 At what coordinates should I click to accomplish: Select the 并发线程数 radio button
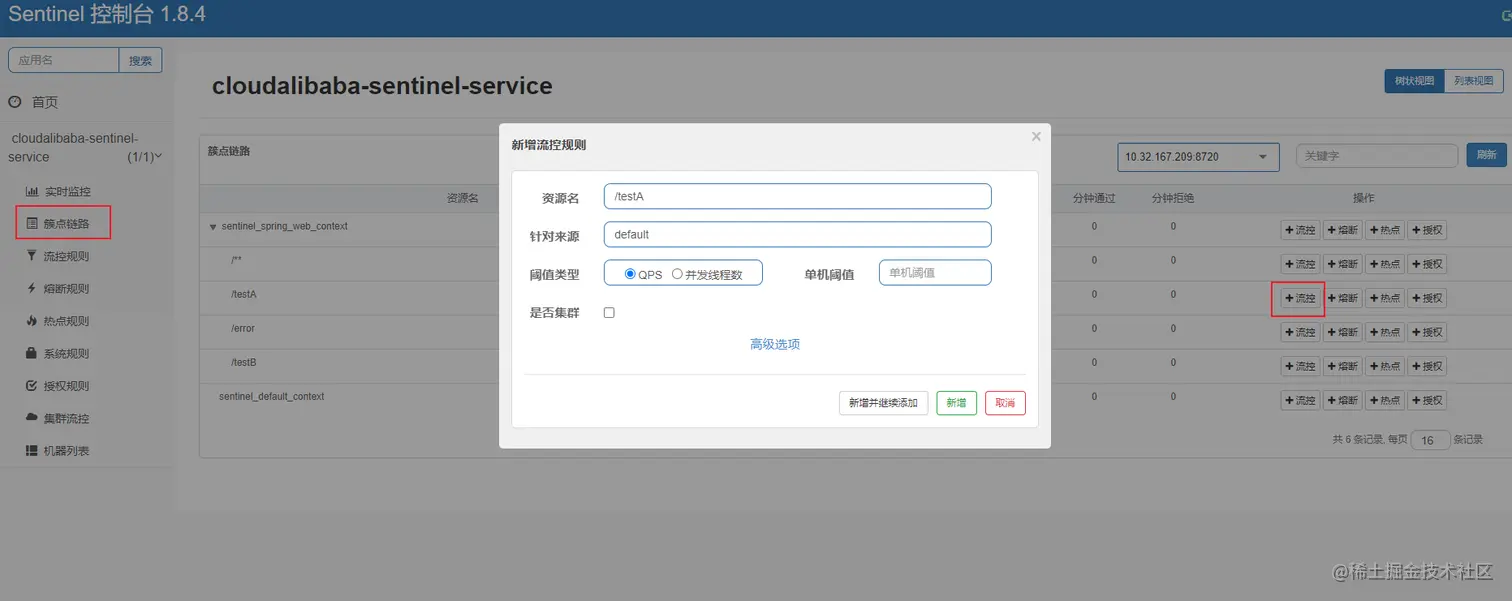point(677,273)
